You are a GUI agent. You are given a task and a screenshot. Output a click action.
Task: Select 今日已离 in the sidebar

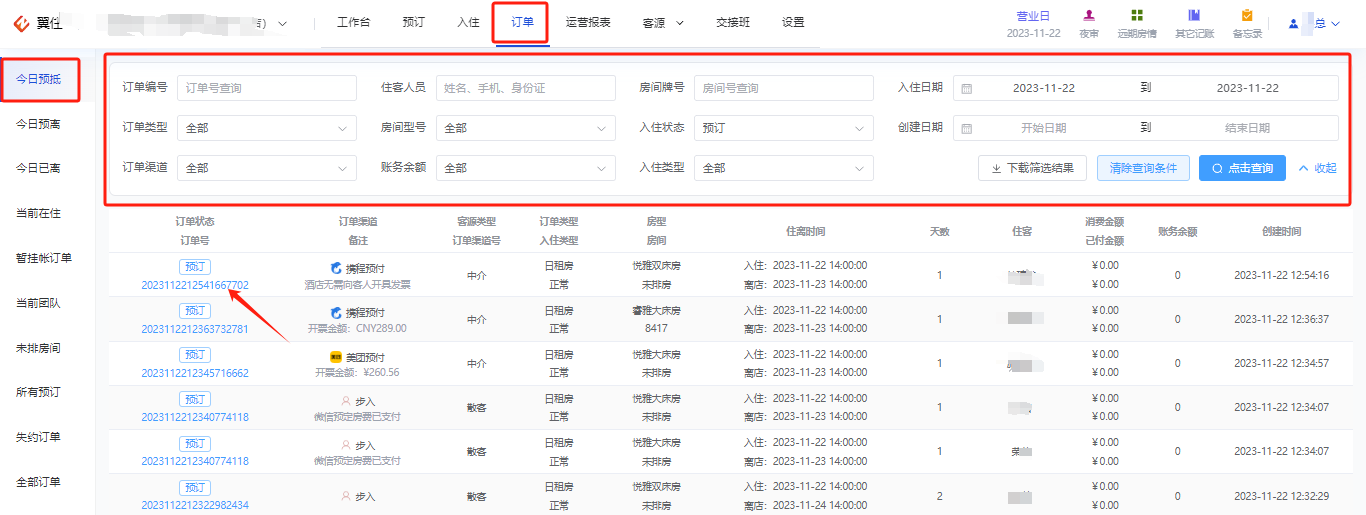coord(38,168)
